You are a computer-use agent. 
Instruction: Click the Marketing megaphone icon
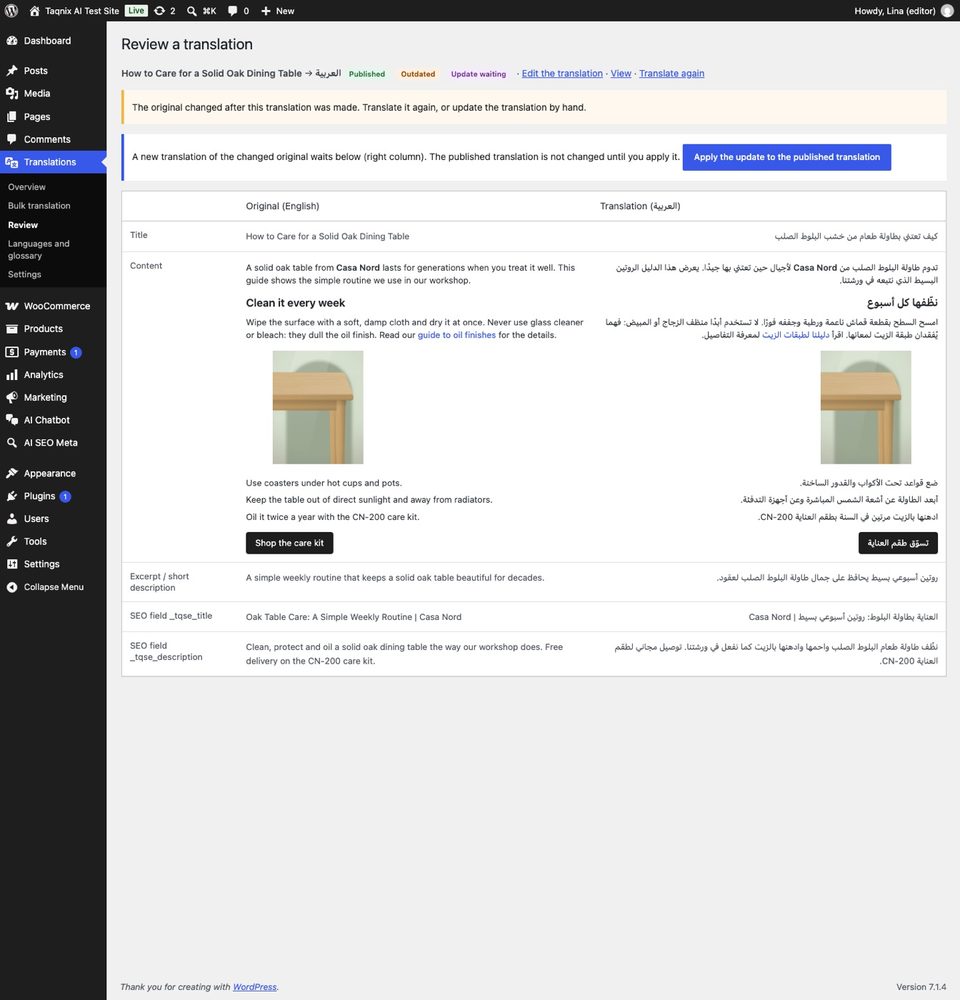12,397
